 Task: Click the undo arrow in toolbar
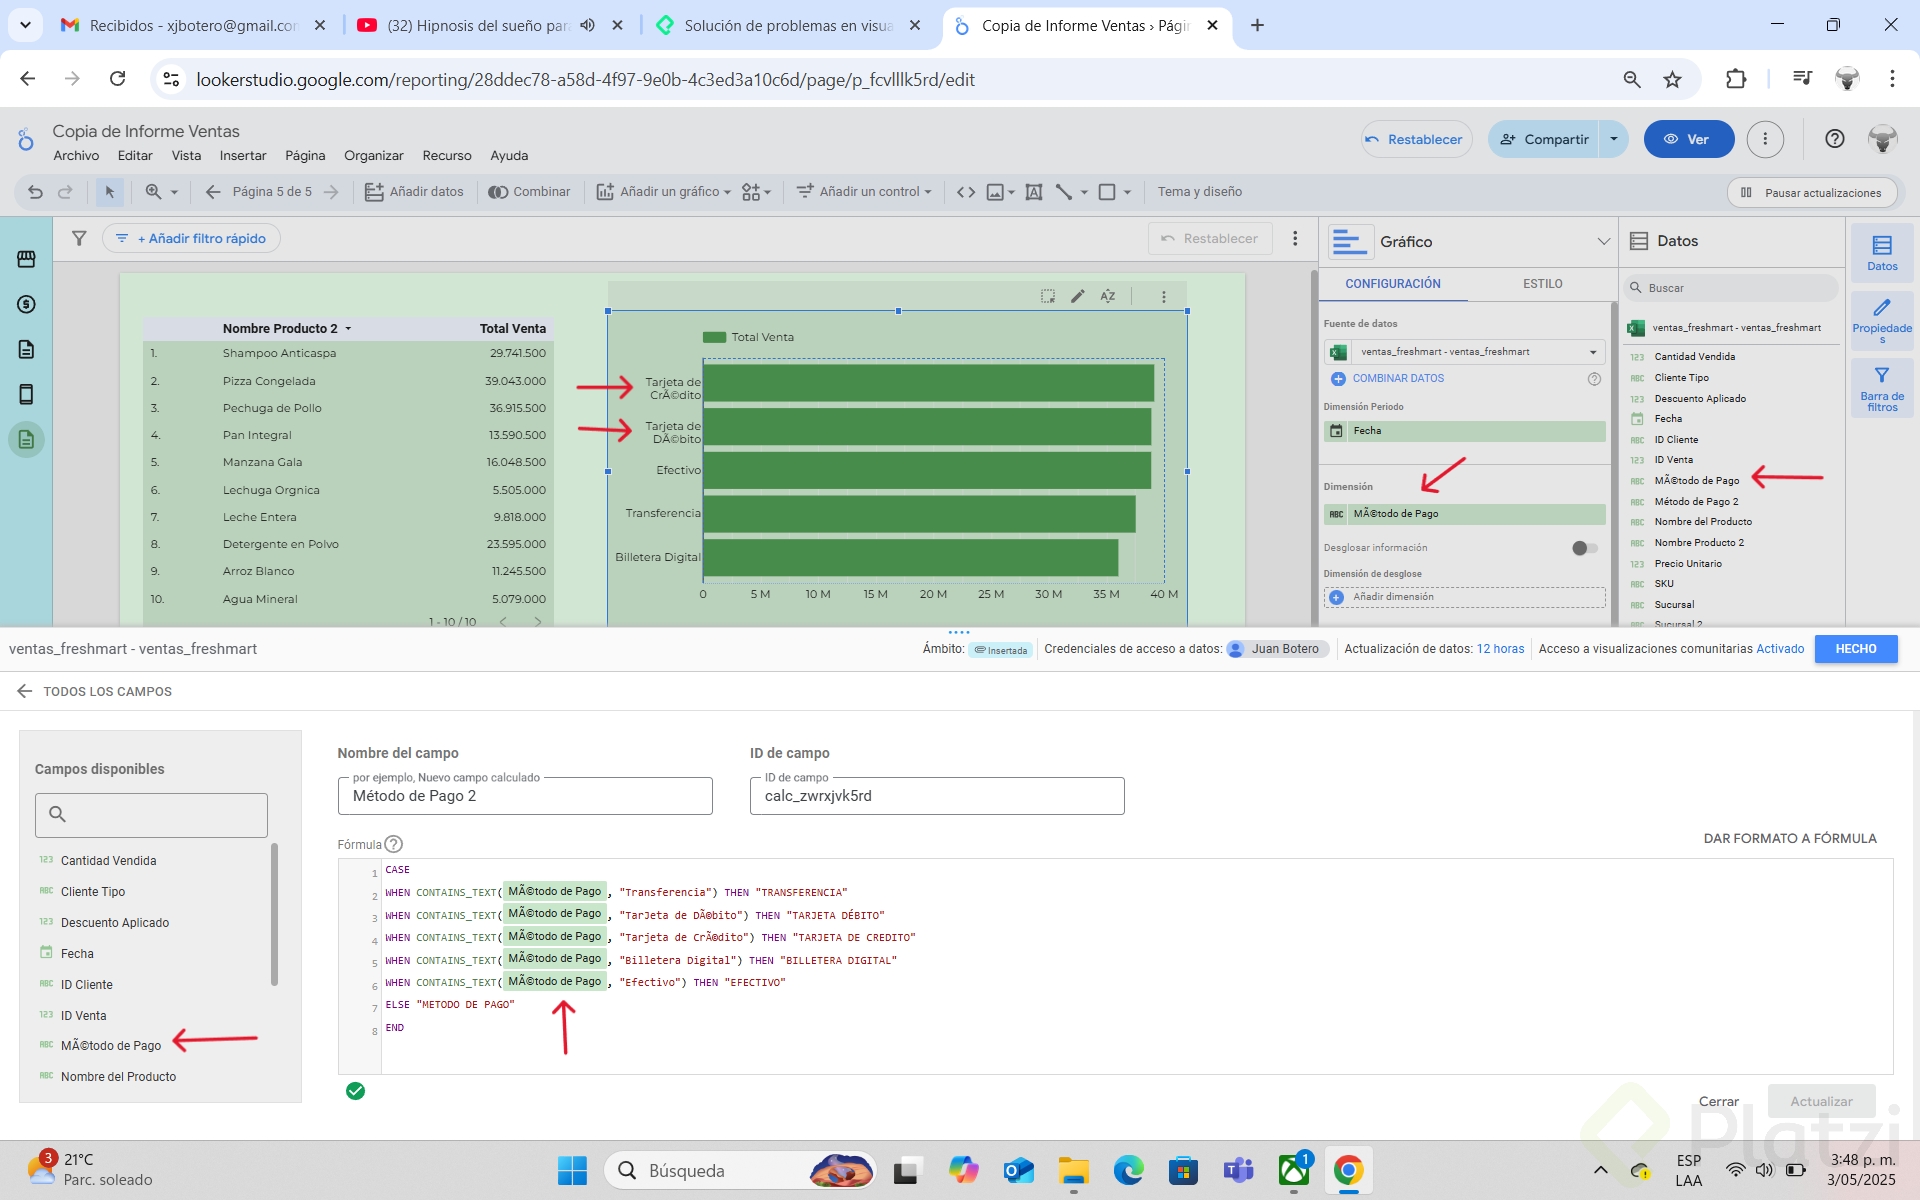point(35,192)
